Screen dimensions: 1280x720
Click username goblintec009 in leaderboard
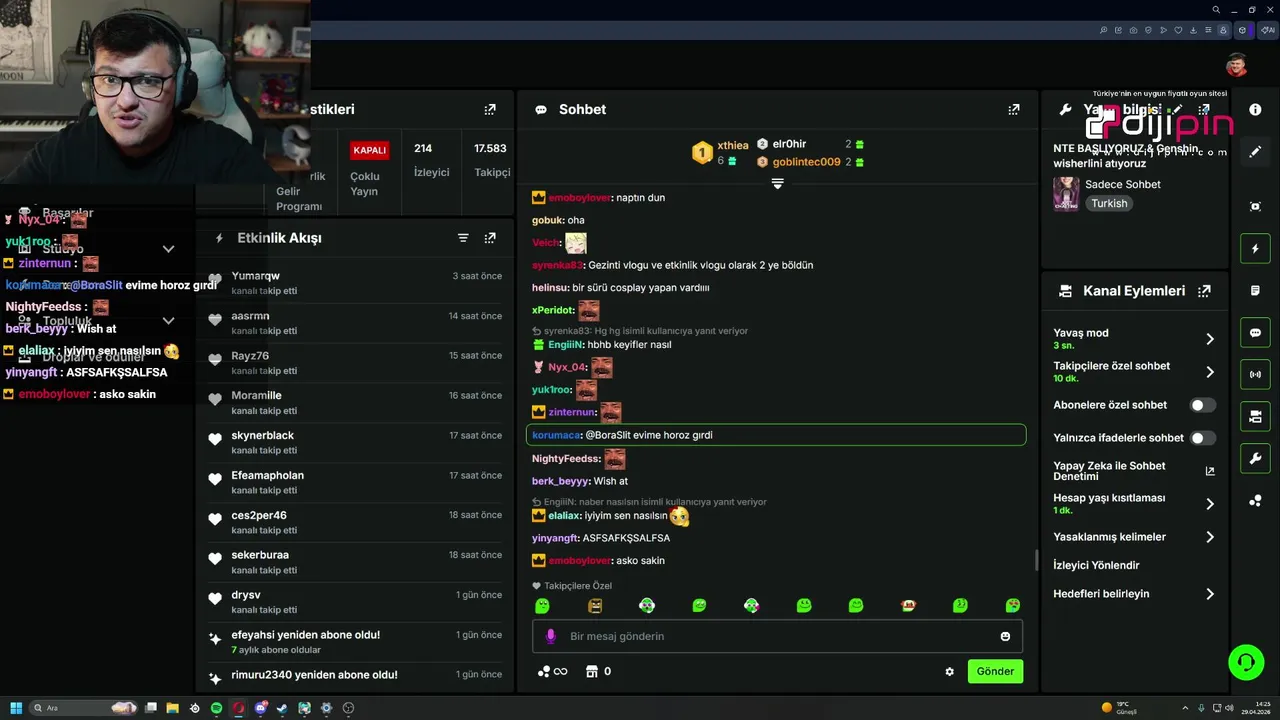click(806, 162)
